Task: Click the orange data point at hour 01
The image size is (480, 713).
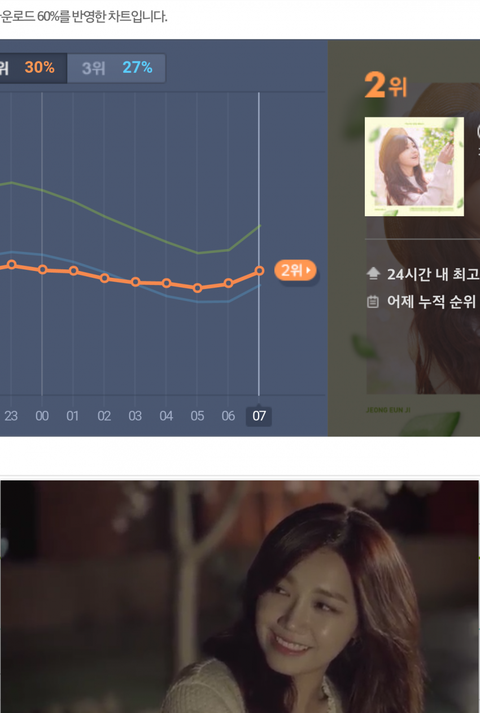Action: [73, 271]
